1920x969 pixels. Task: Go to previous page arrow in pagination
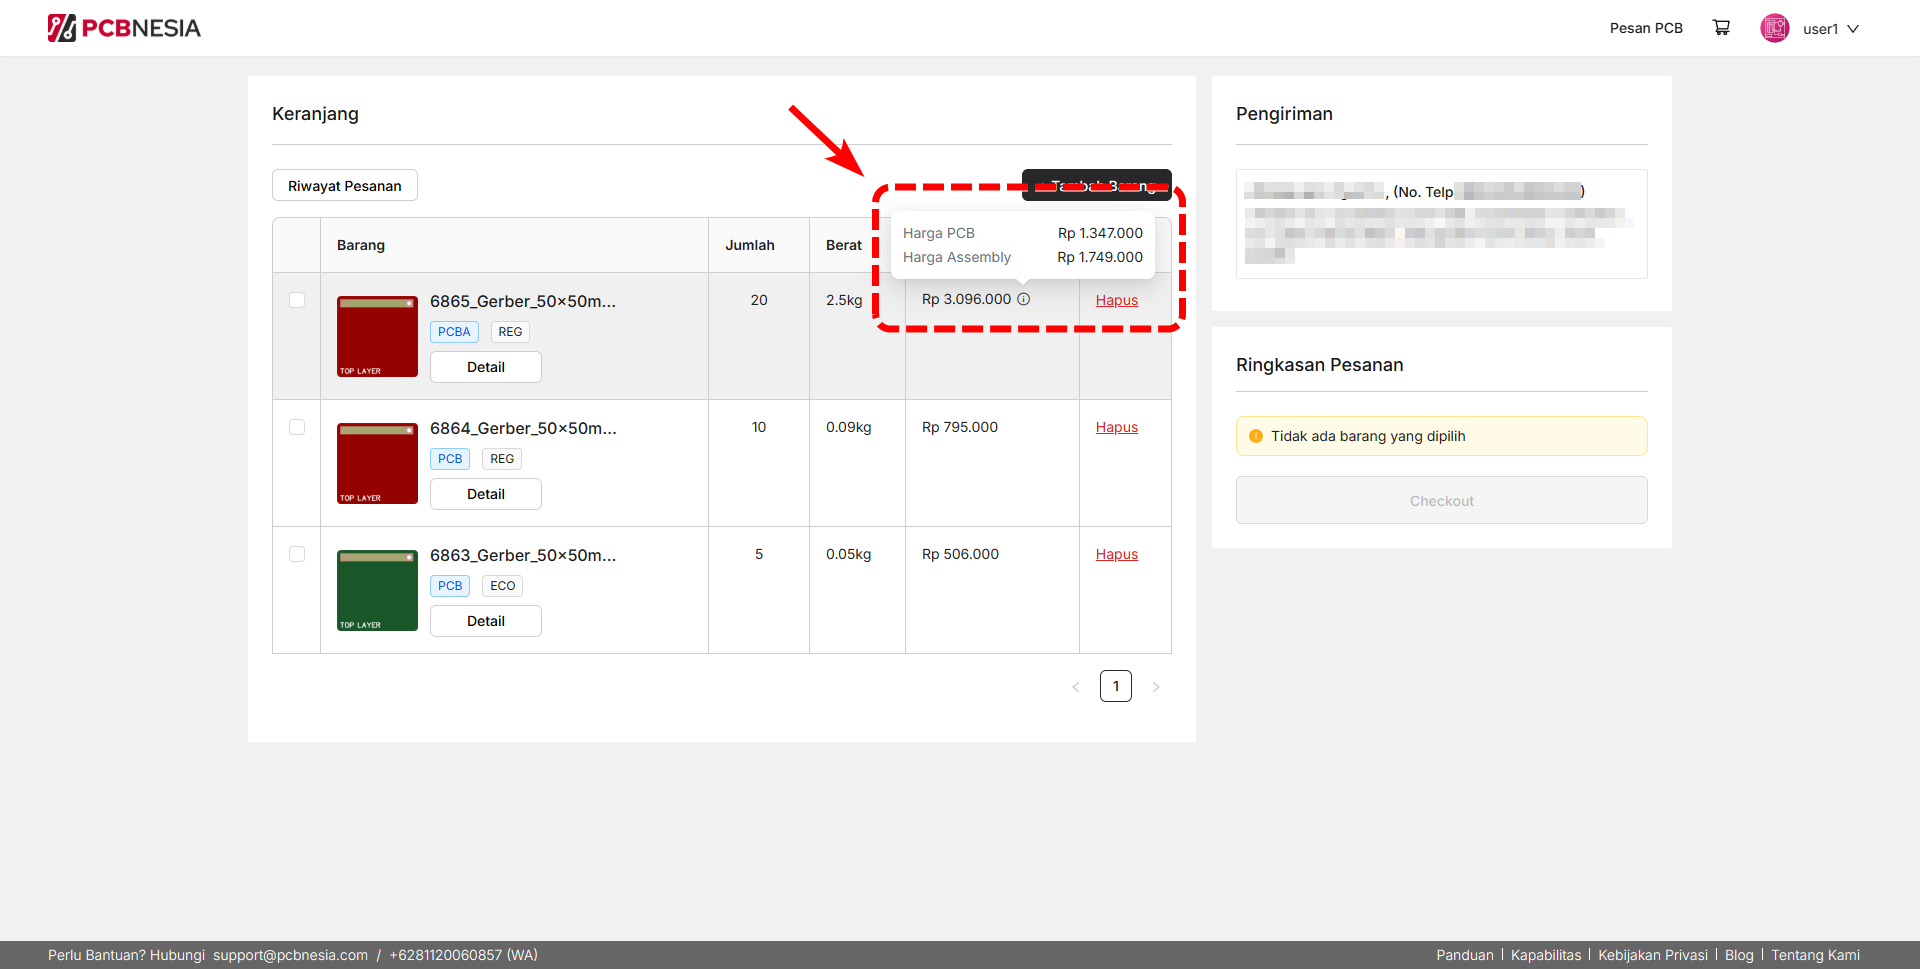(x=1076, y=687)
